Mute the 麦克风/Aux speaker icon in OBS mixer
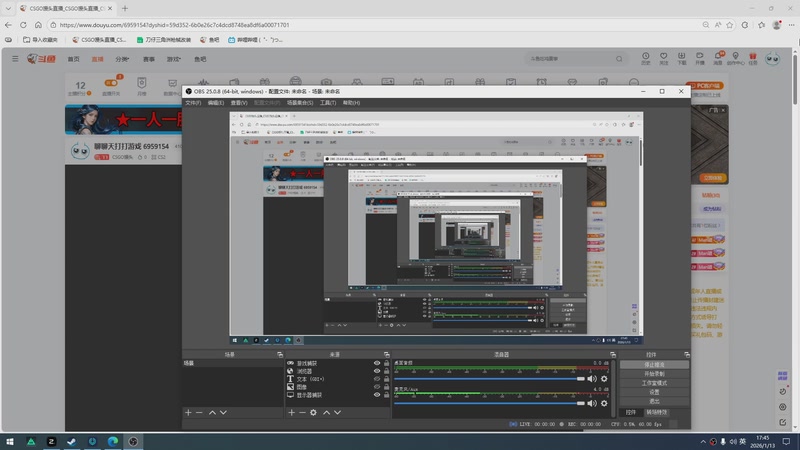800x450 pixels. click(x=592, y=403)
